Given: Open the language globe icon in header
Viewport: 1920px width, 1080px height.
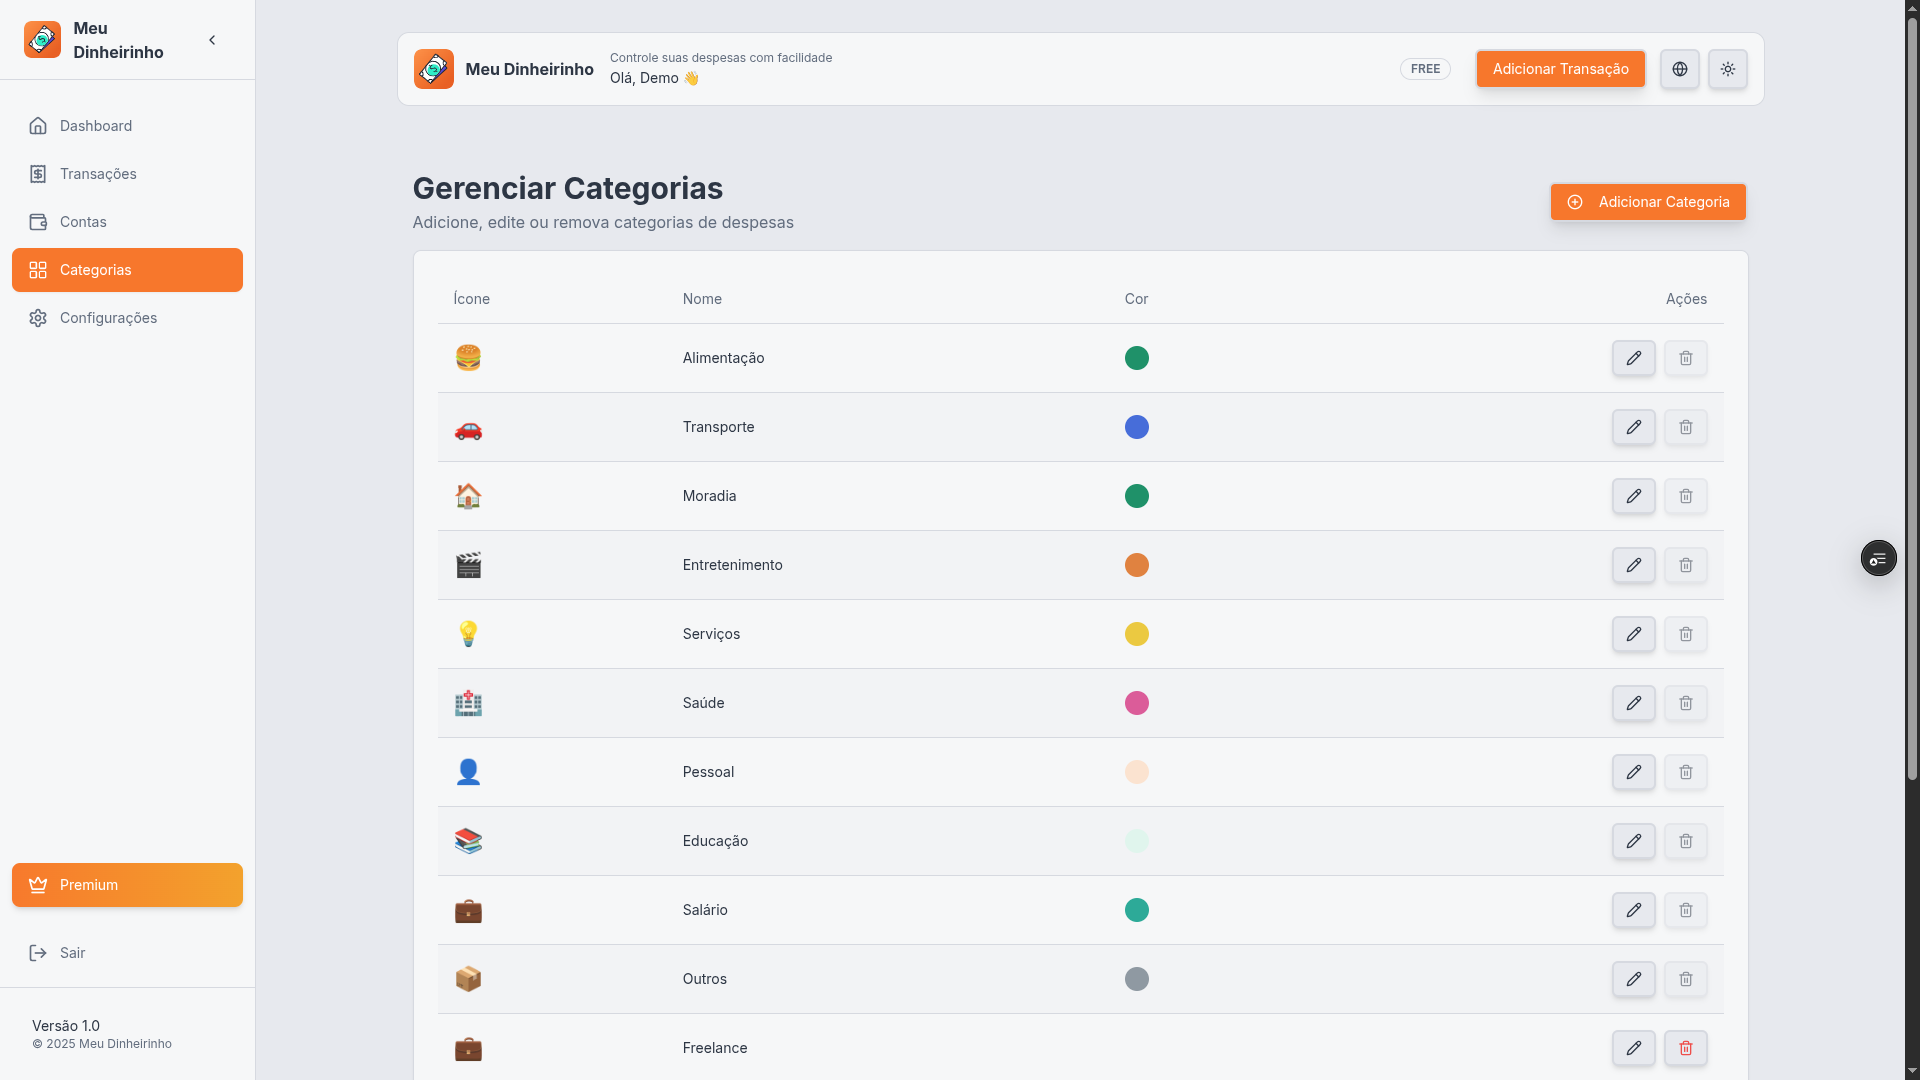Looking at the screenshot, I should (x=1679, y=69).
